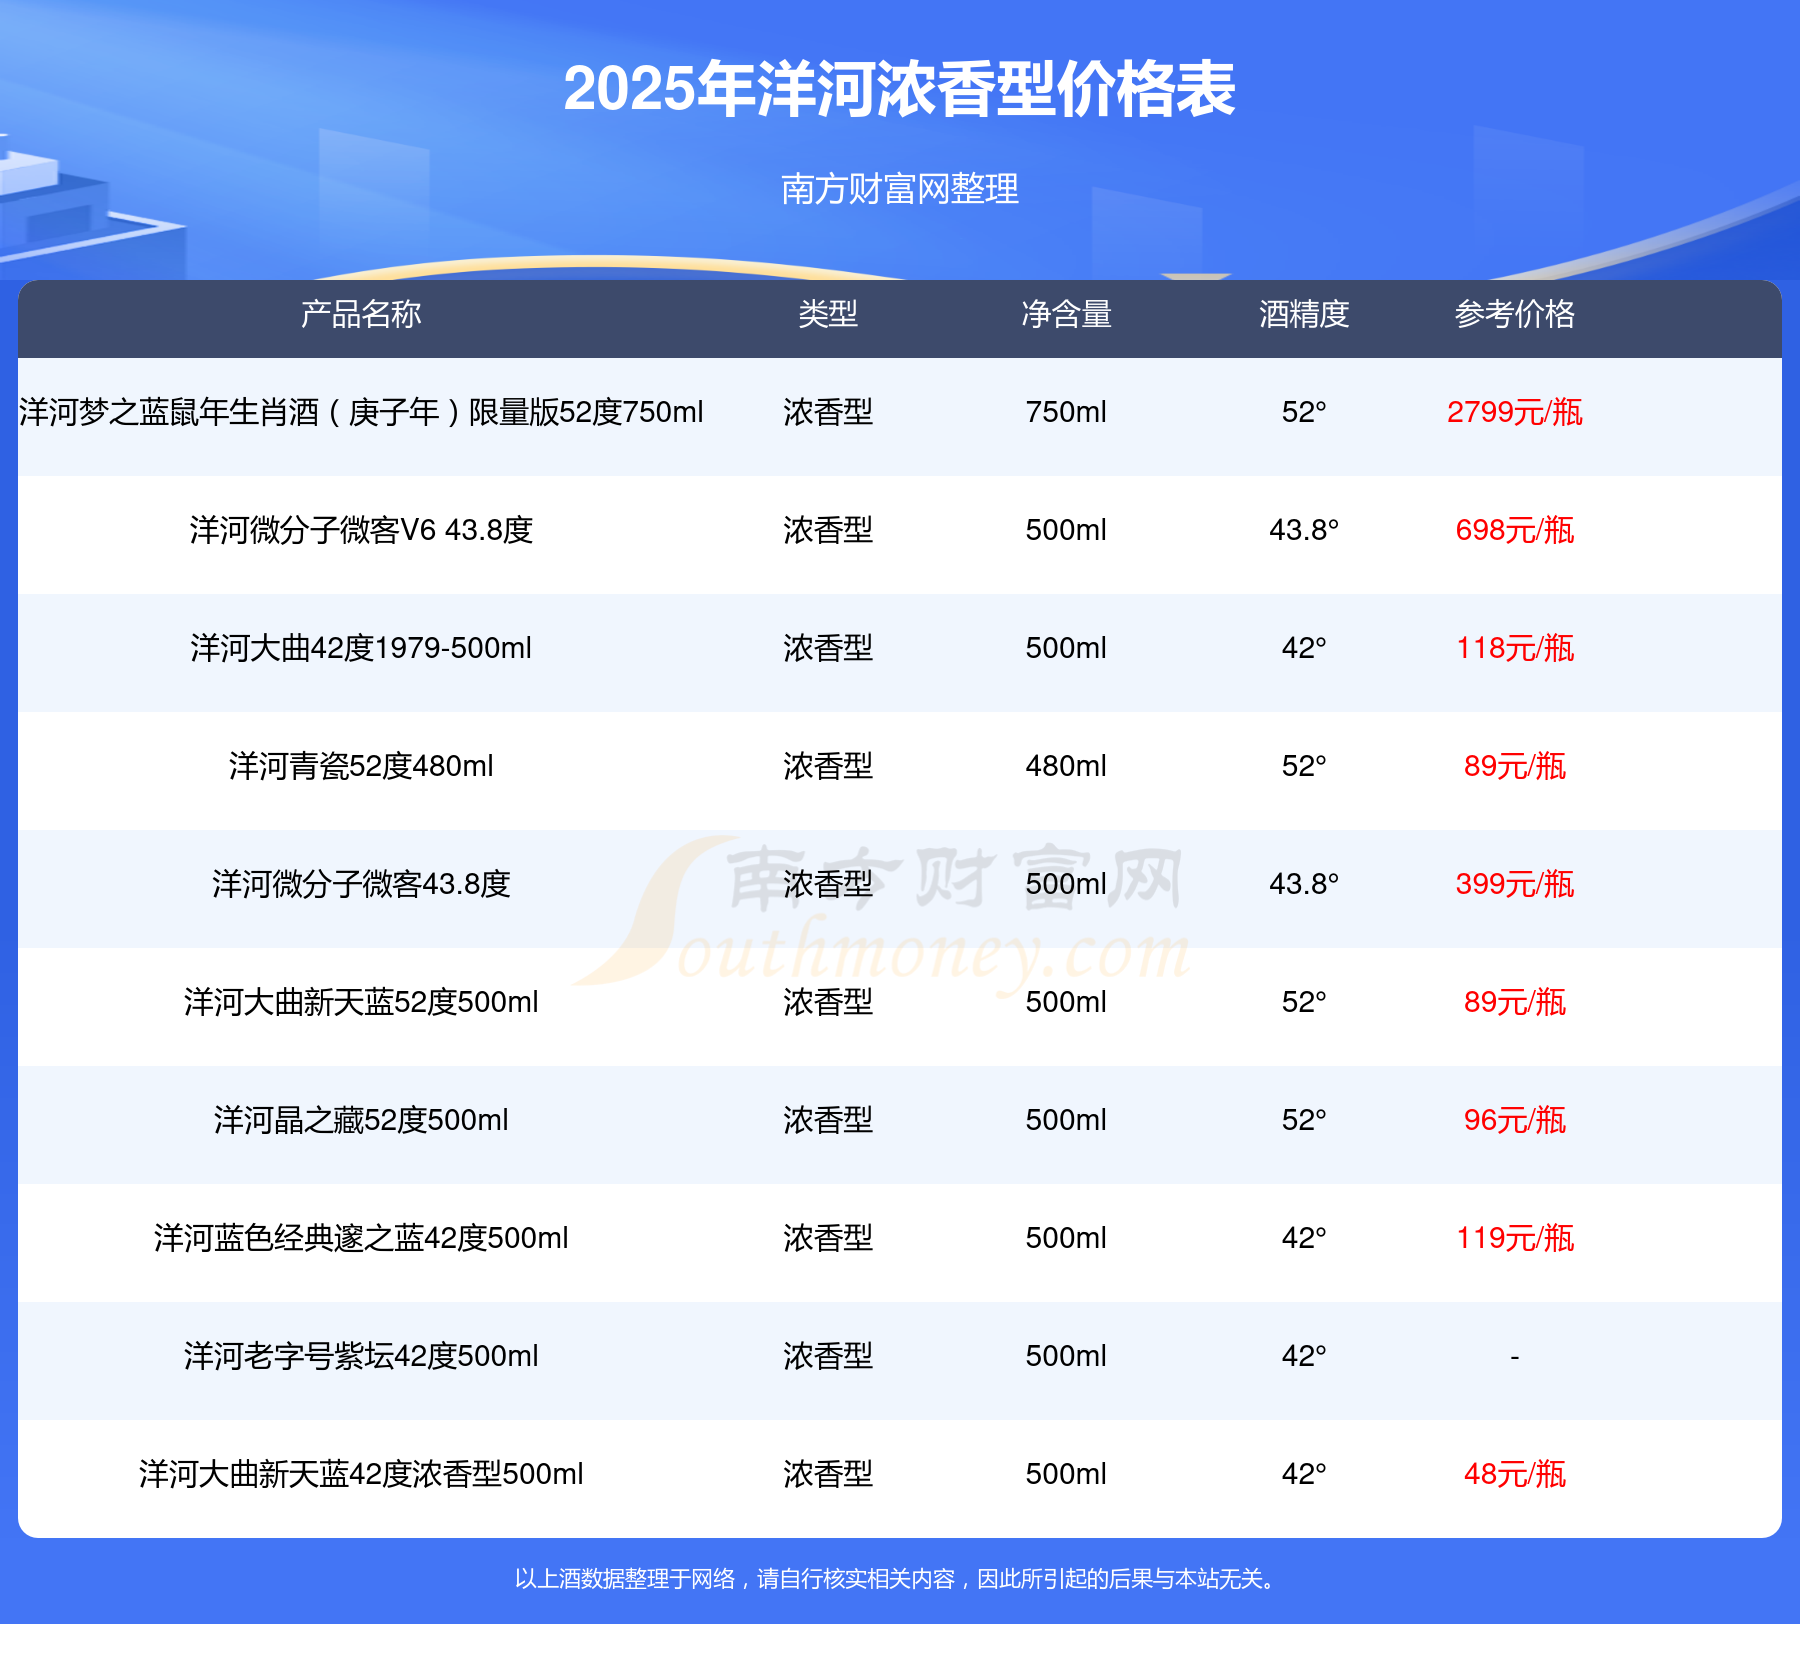Screen dimensions: 1800x1670
Task: Click the 698元/瓶 price
Action: tap(1515, 530)
